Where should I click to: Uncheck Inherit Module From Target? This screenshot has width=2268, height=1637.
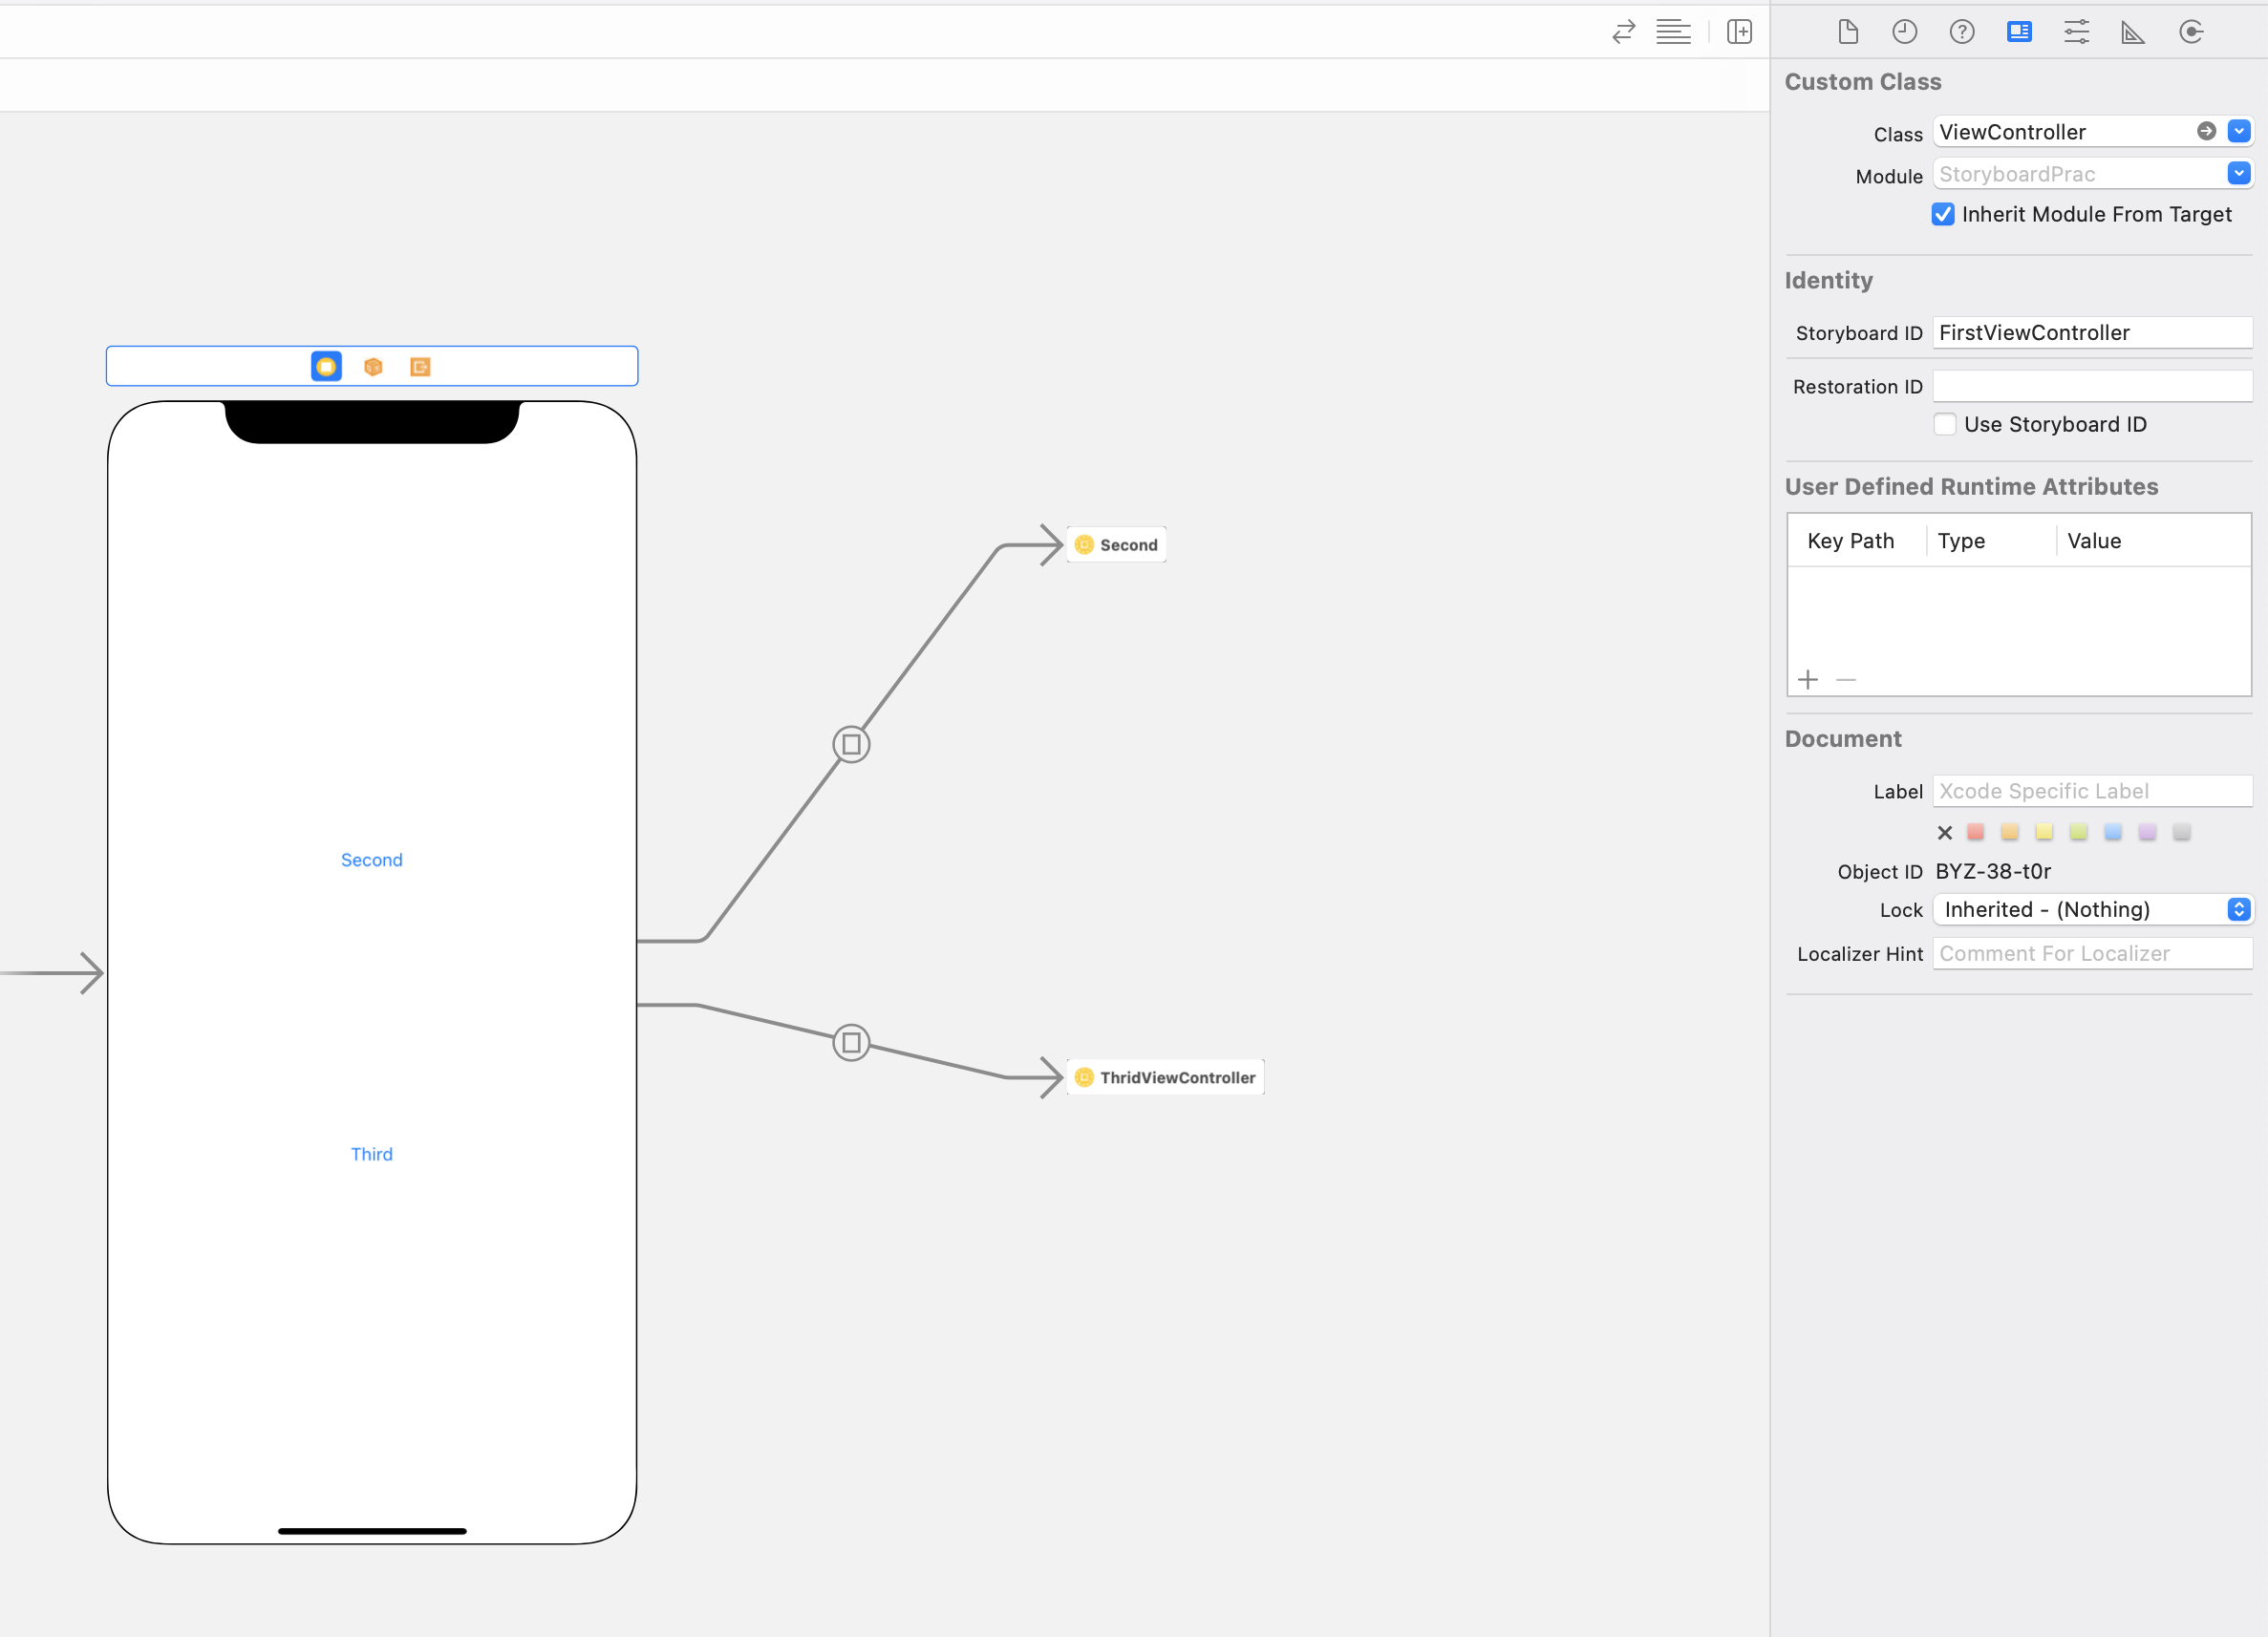point(1943,214)
